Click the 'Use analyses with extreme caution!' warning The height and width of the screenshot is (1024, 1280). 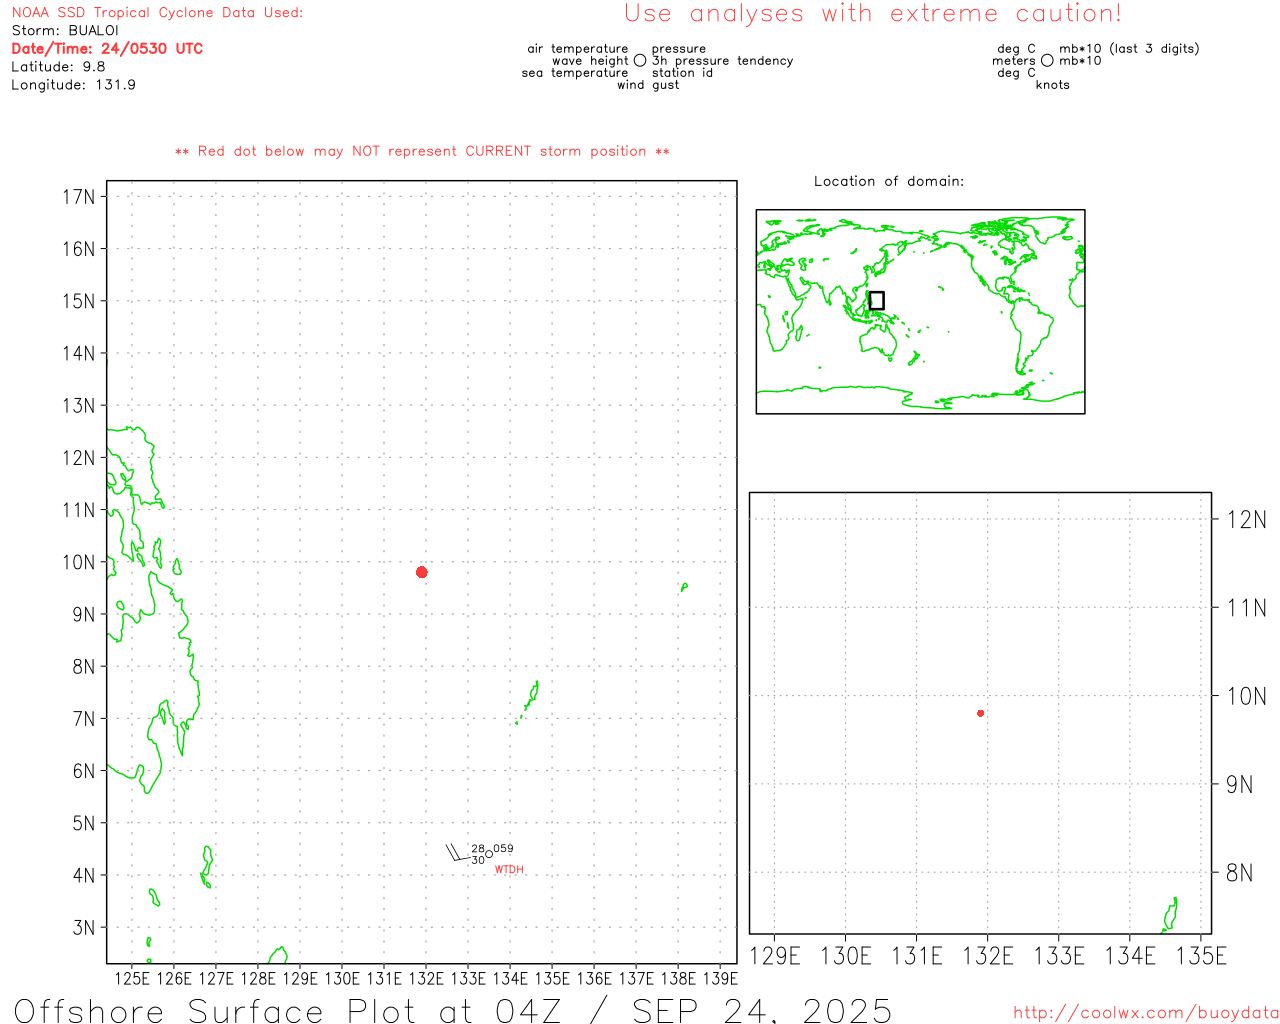[873, 14]
